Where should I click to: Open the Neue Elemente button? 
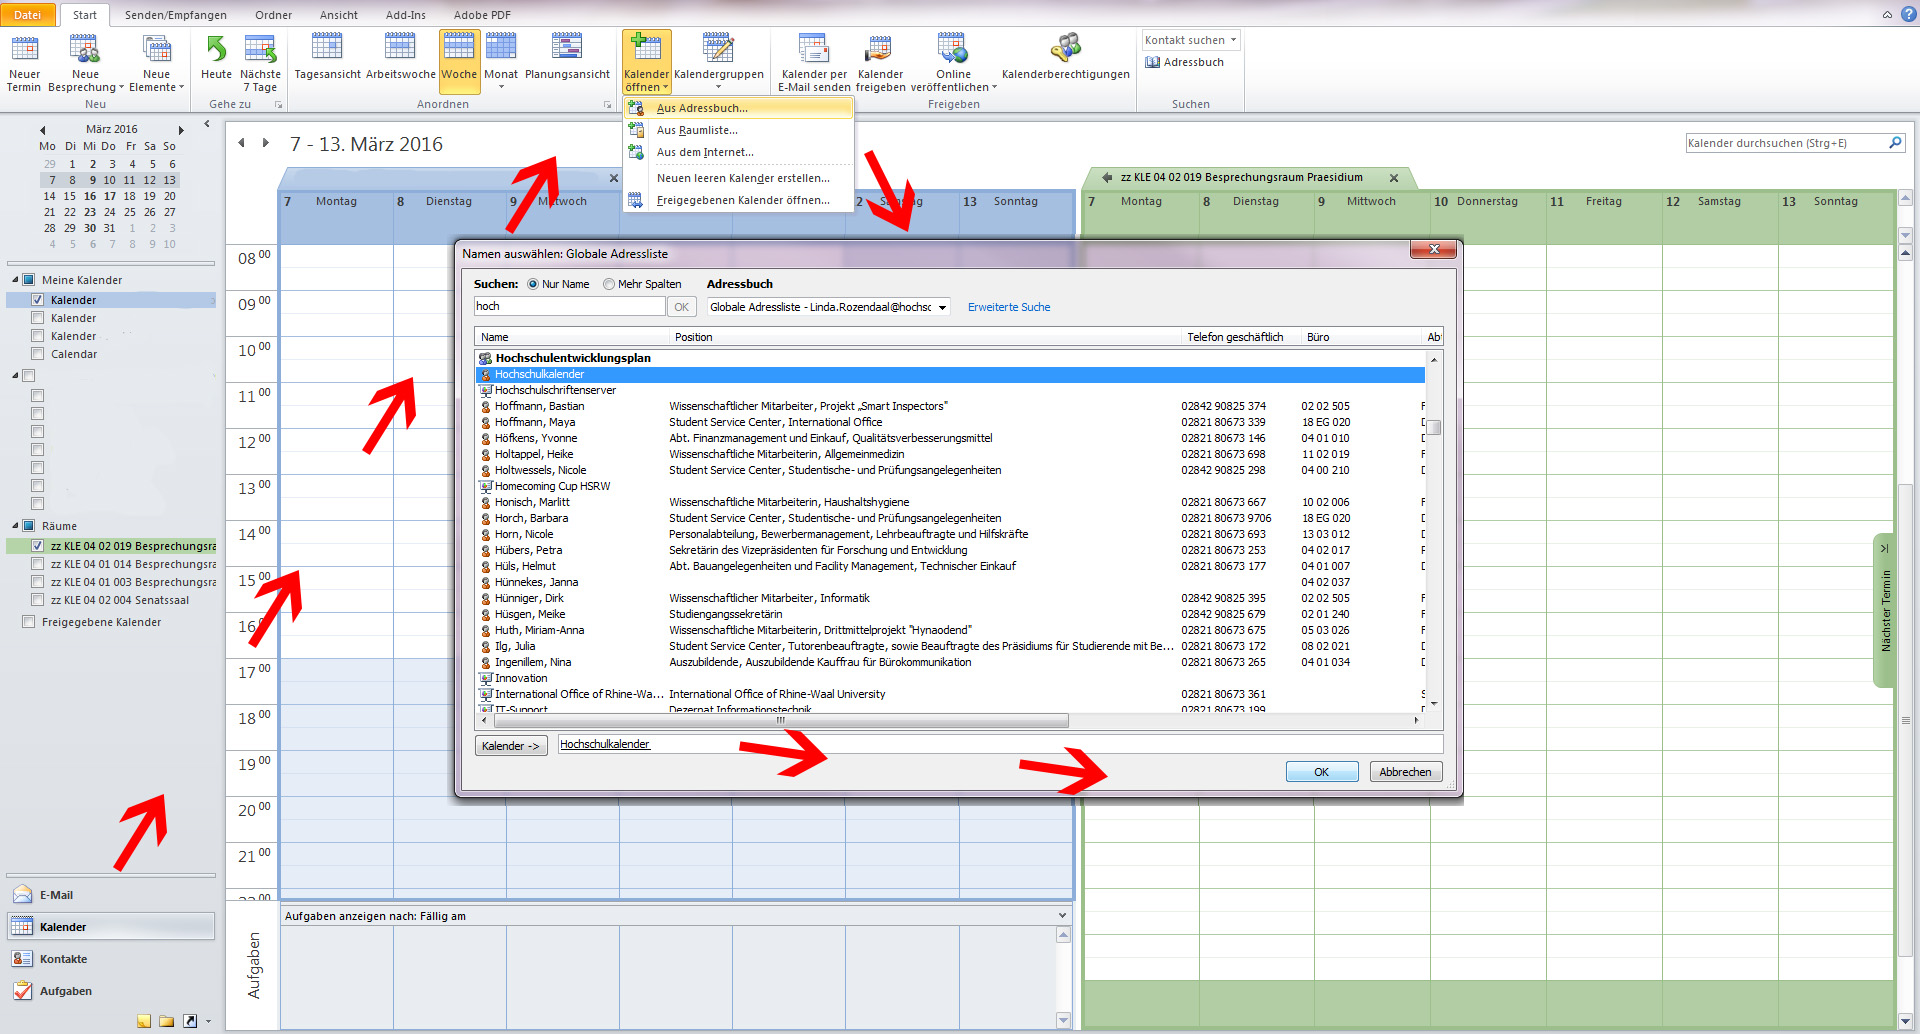(157, 64)
